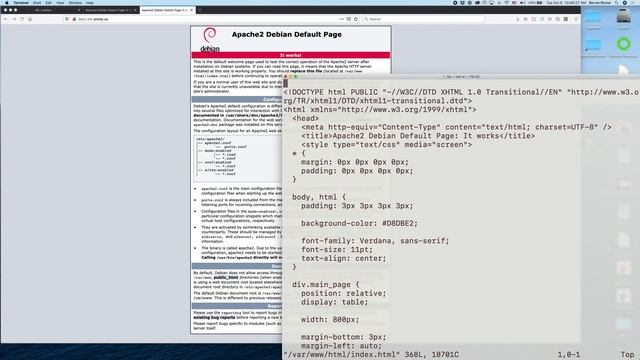Viewport: 640px width, 360px height.
Task: Open macOS Spotlight search icon
Action: click(x=616, y=2)
